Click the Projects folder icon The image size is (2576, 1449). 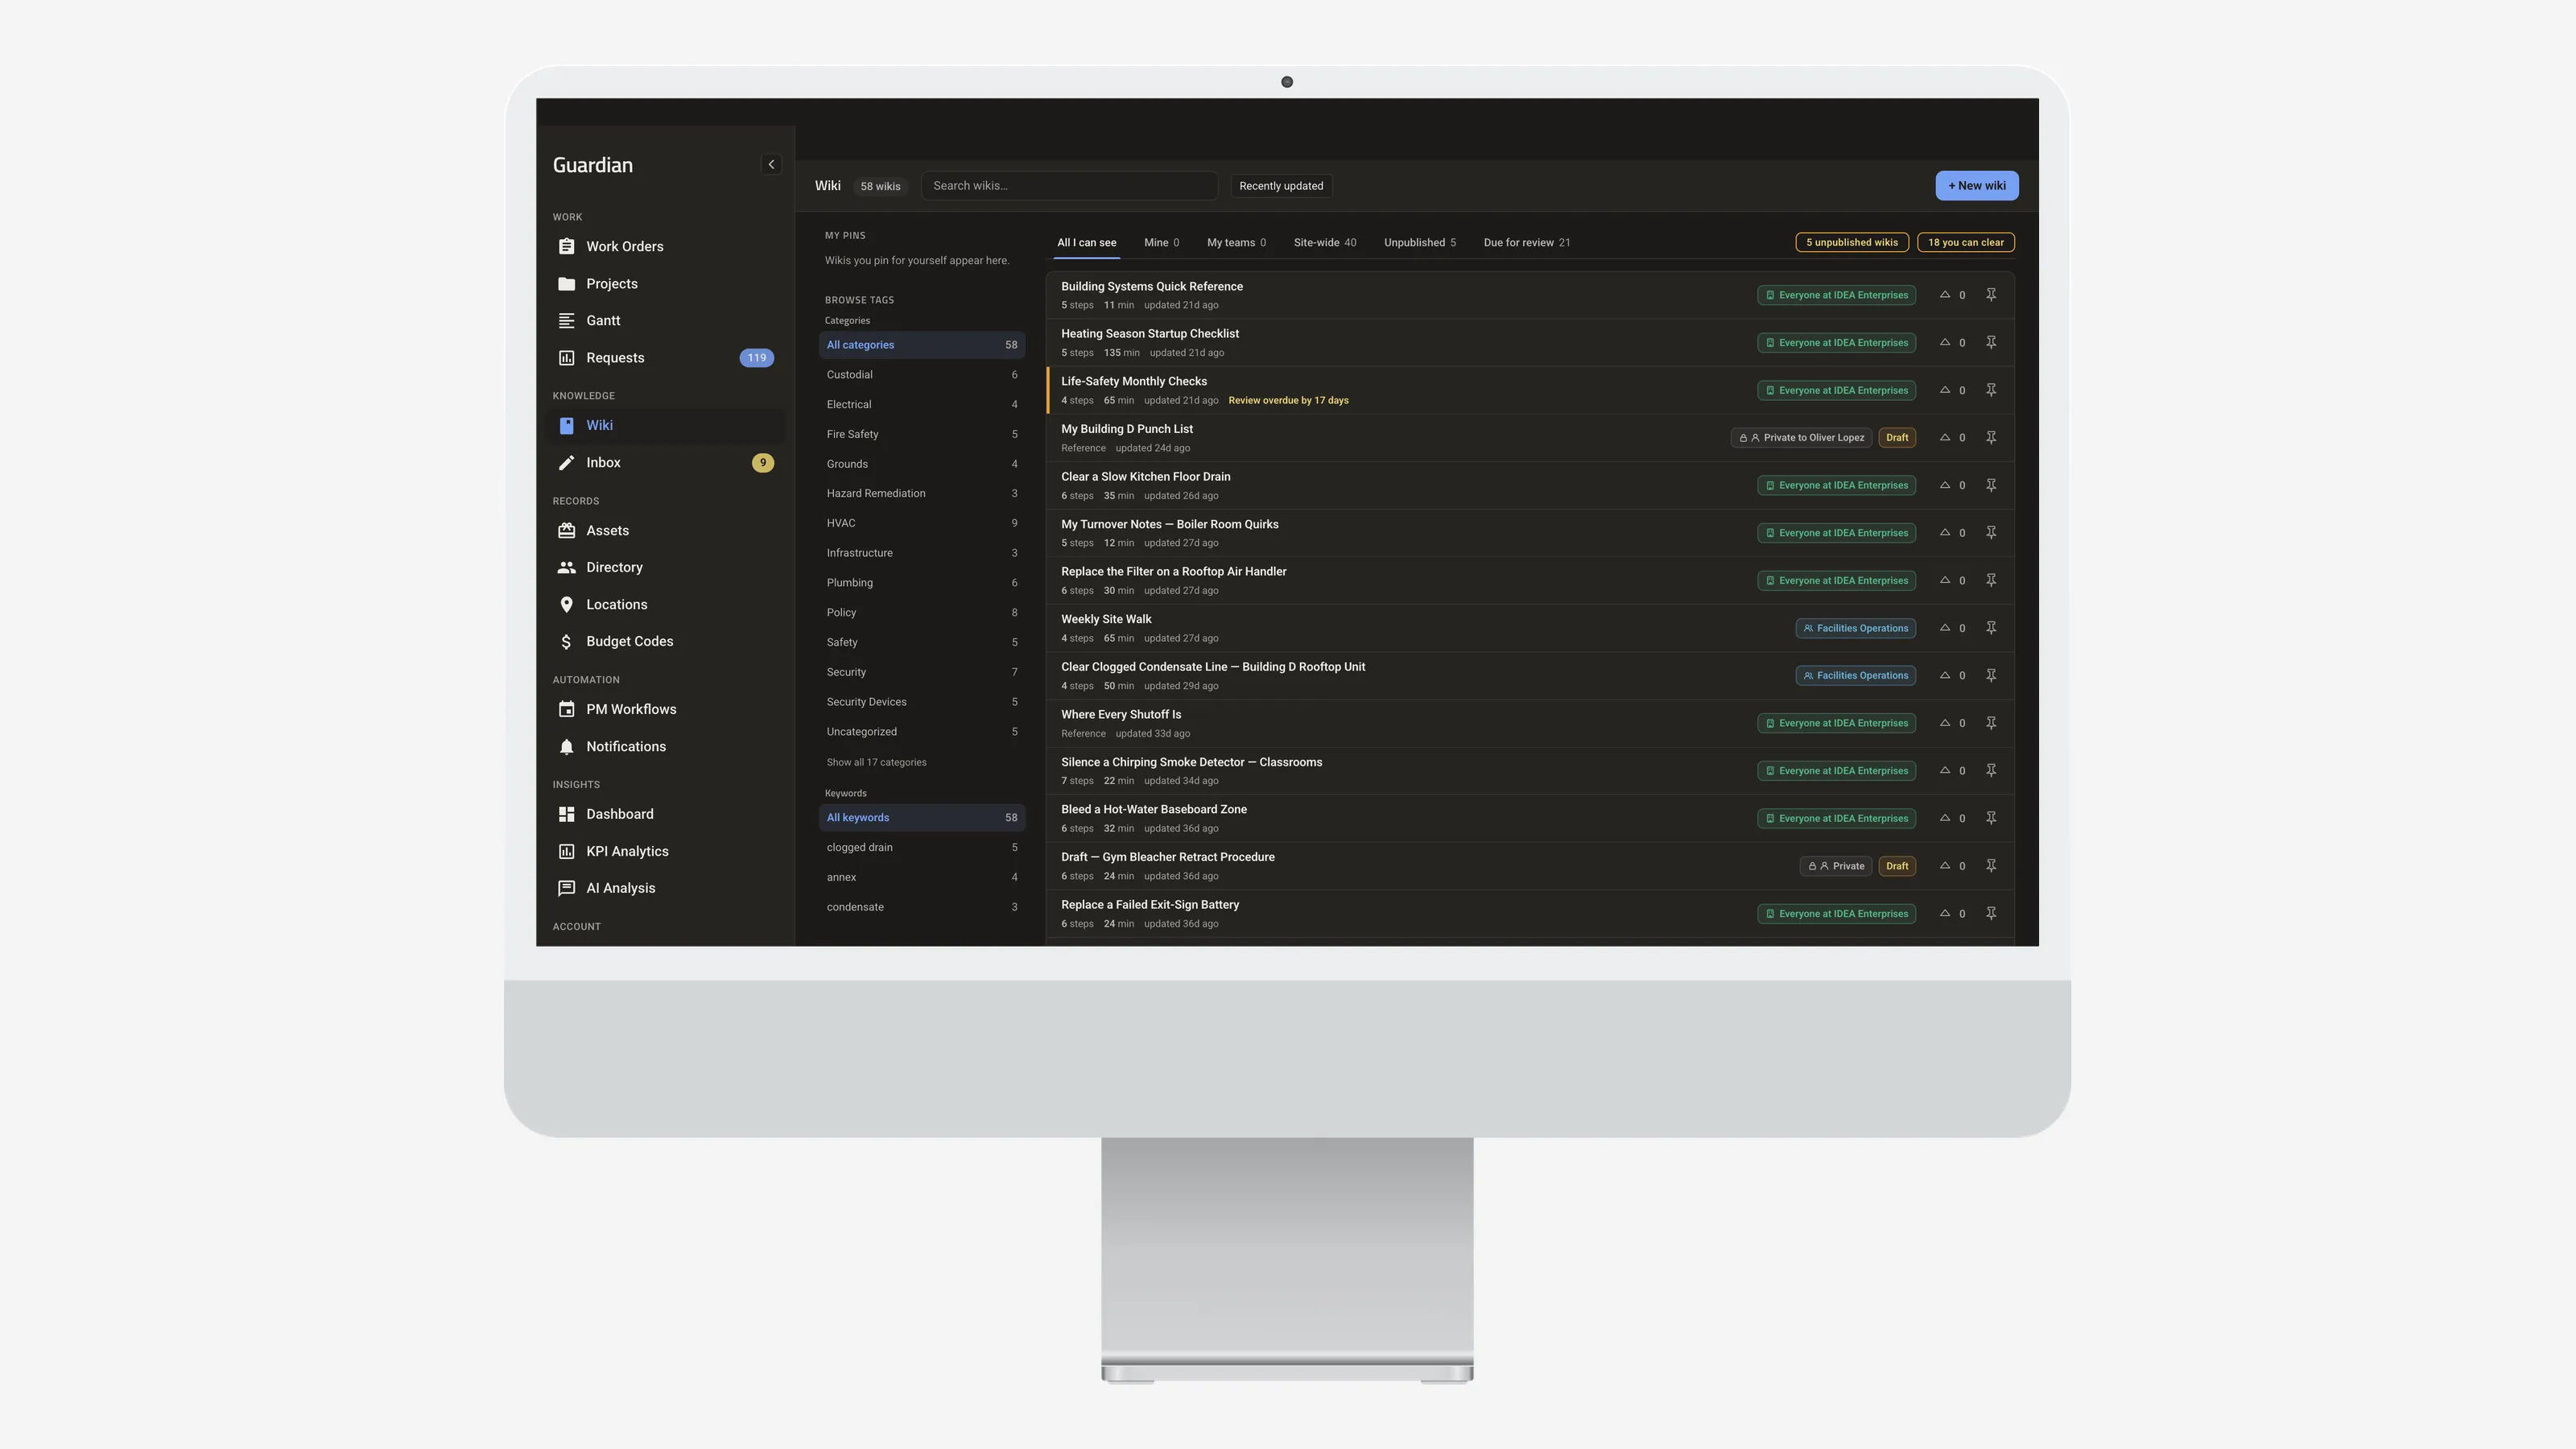[566, 284]
